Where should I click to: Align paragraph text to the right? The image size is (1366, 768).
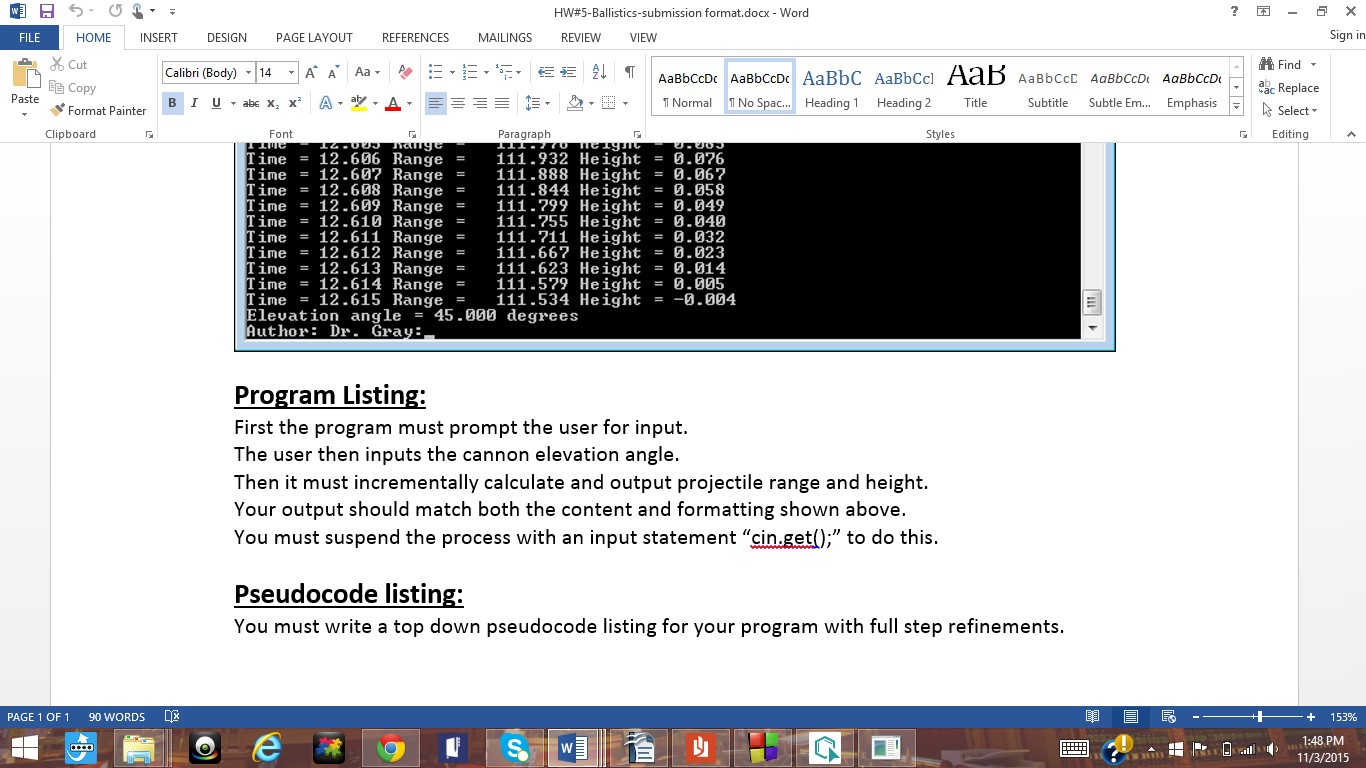480,103
